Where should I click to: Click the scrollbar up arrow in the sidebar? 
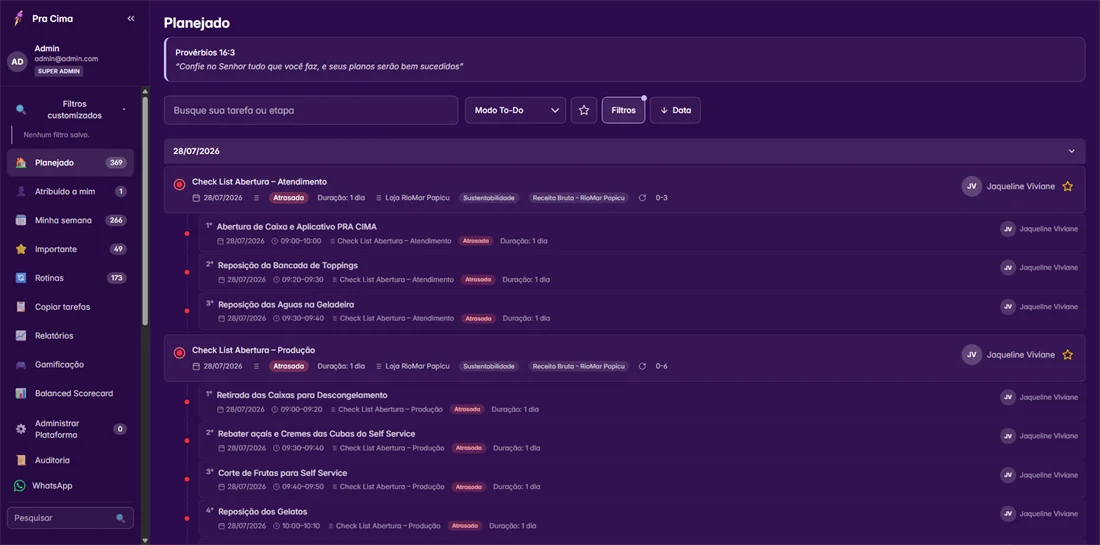[x=145, y=91]
